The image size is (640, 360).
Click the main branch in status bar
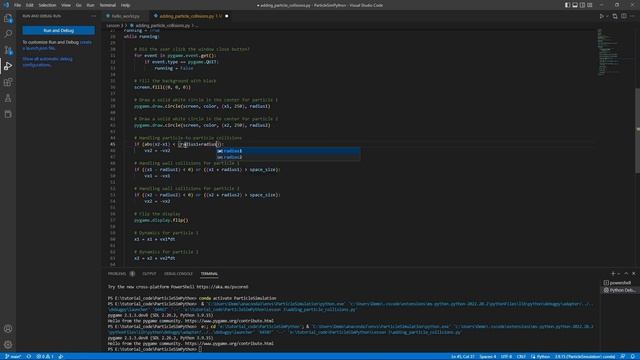[13, 356]
